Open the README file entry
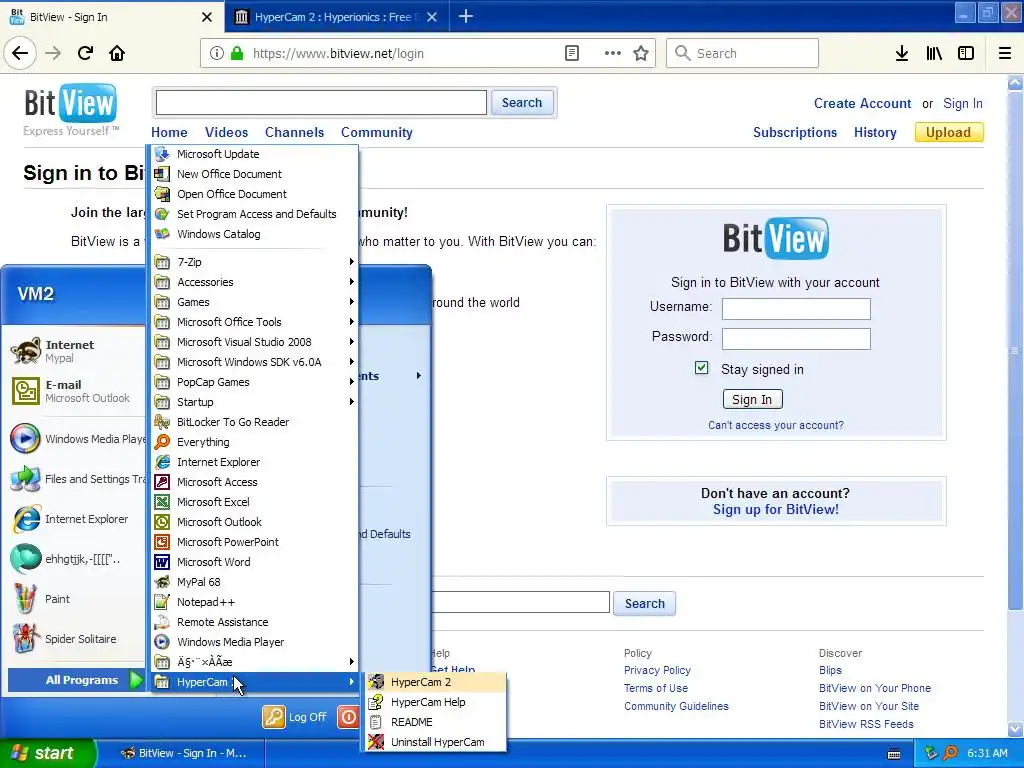The image size is (1024, 768). [434, 722]
